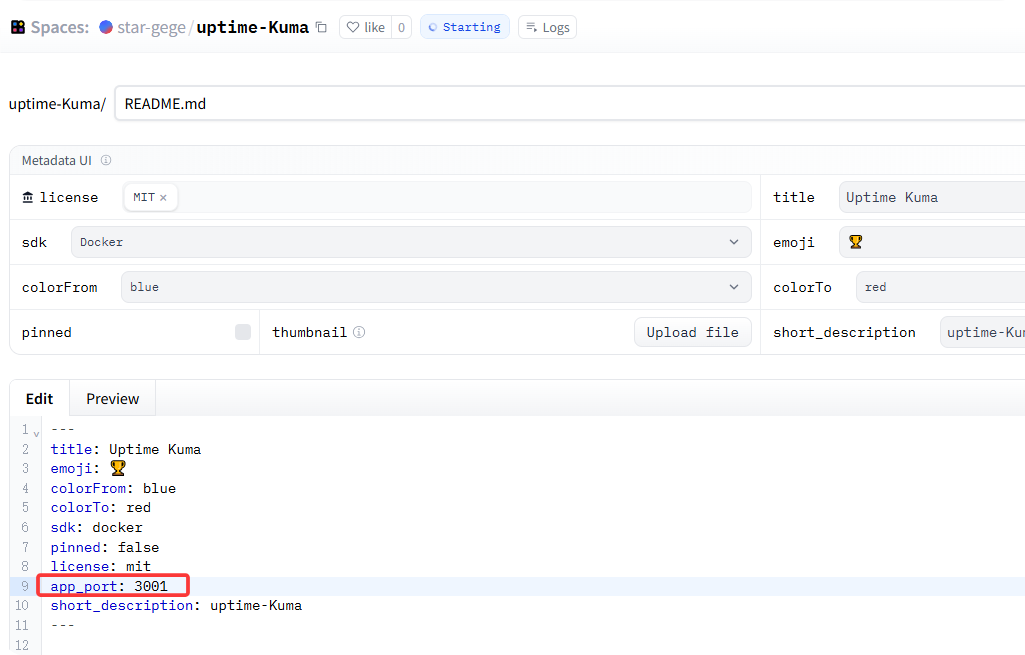Click the license bank icon
1025x655 pixels.
(28, 197)
